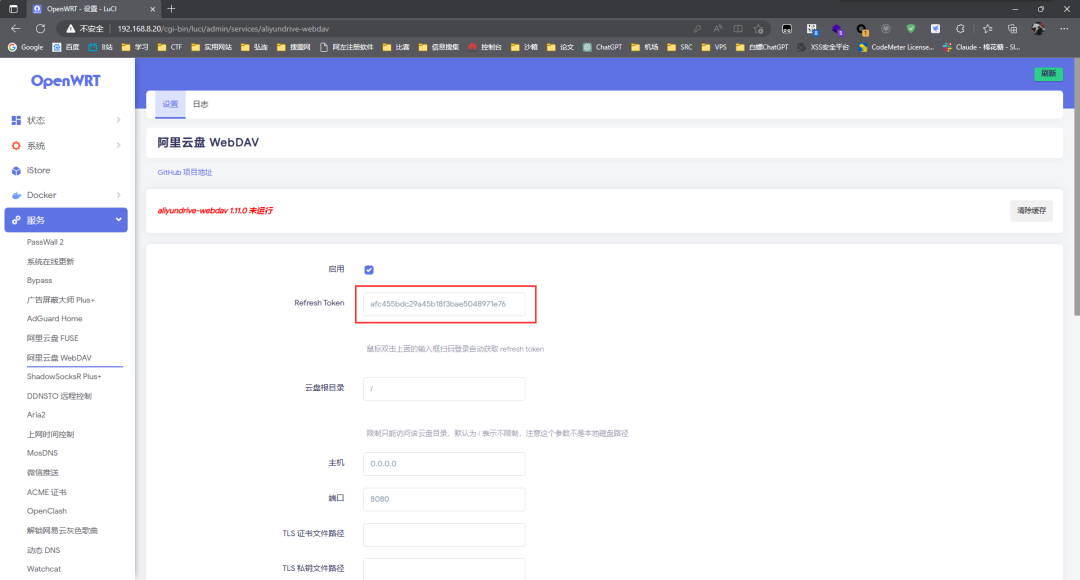Screen dimensions: 1080x580
Task: Switch to the 日志 tab
Action: pyautogui.click(x=200, y=104)
